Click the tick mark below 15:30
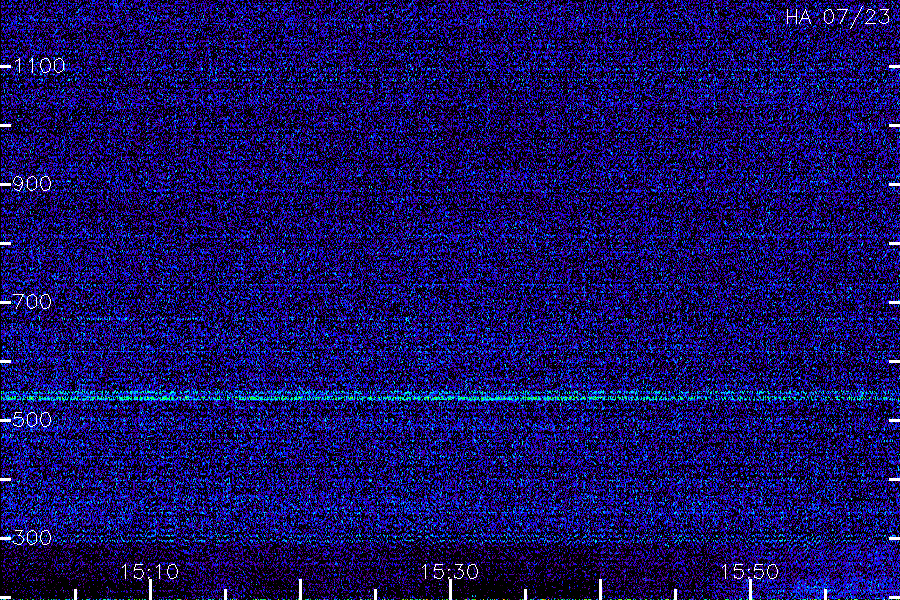900x600 pixels. [x=451, y=590]
